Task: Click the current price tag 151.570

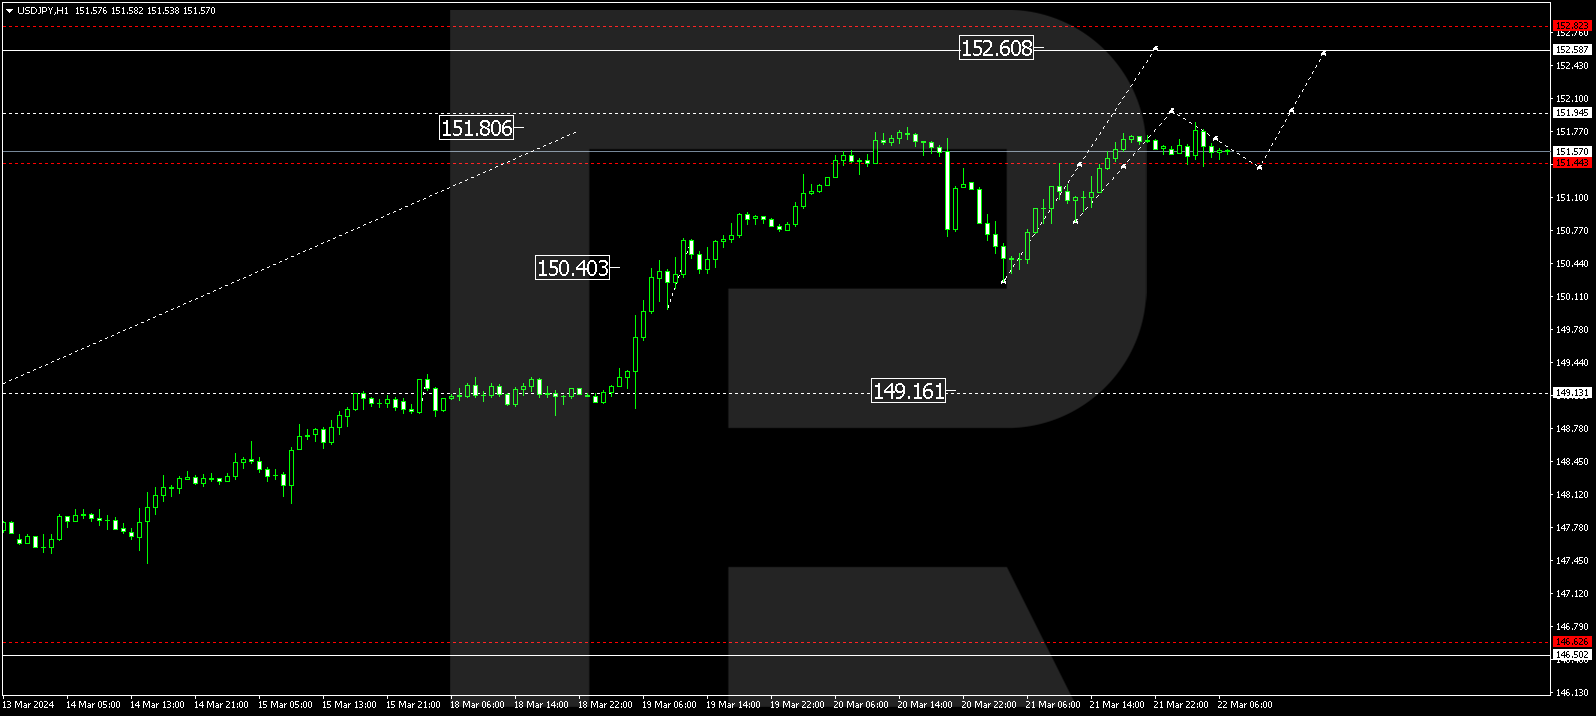Action: point(1572,151)
